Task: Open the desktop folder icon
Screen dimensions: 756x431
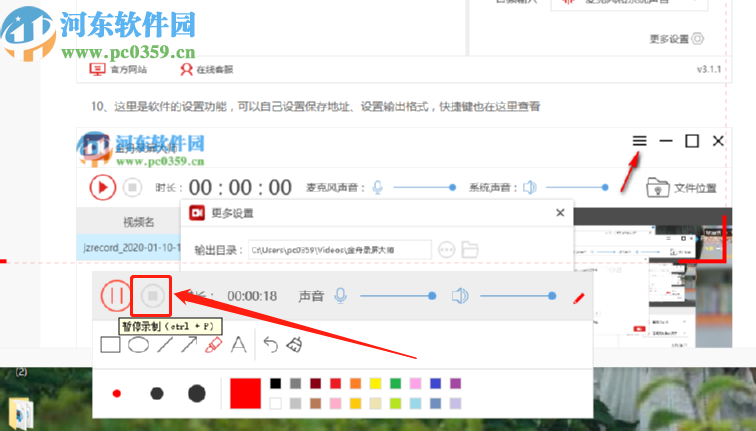Action: [20, 412]
